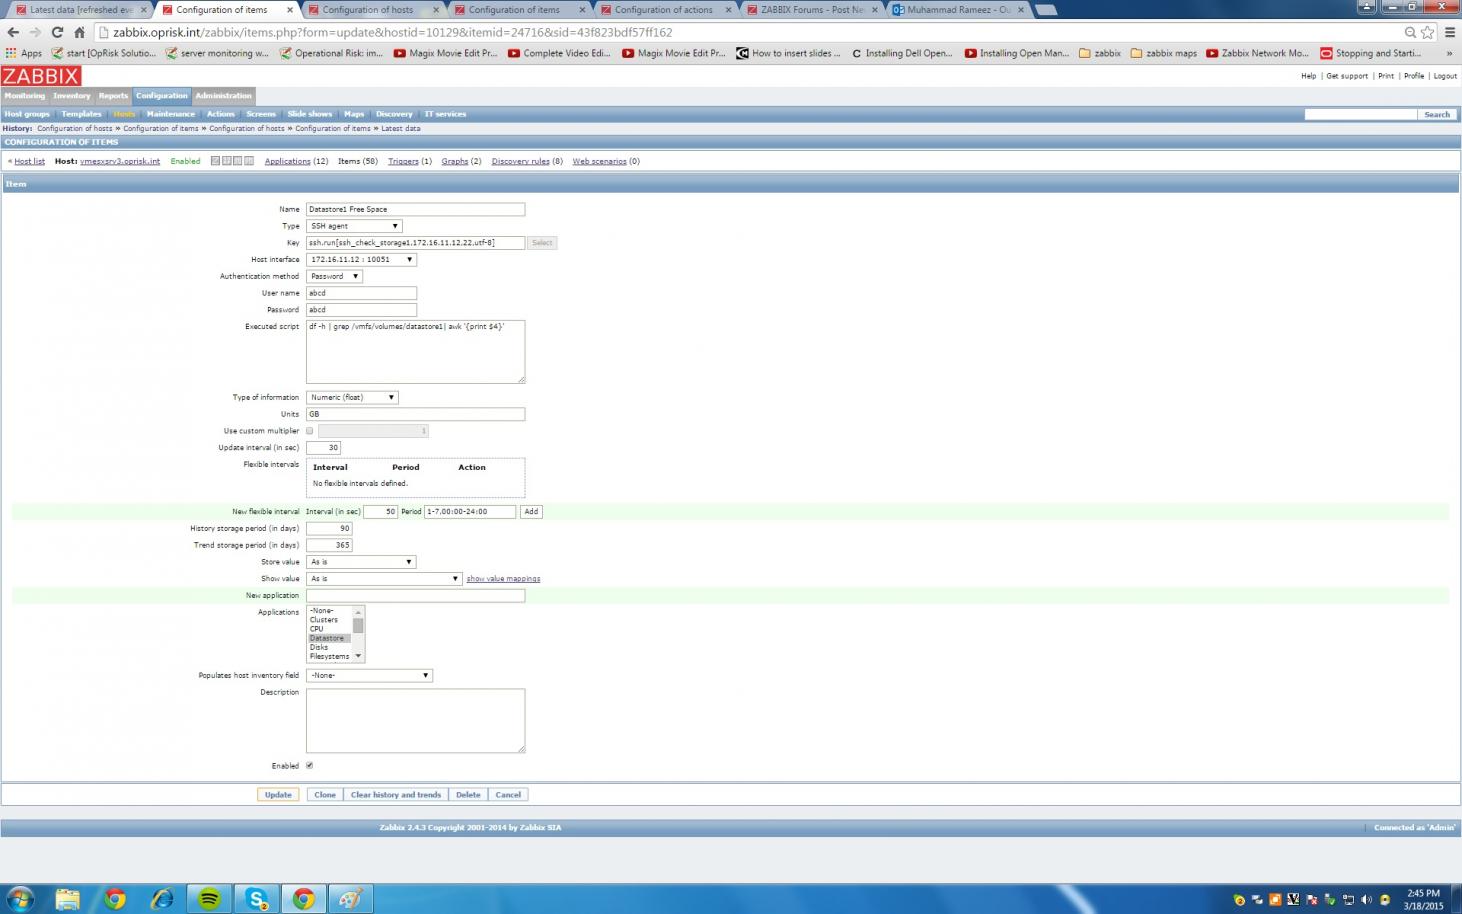Click the Search button

pyautogui.click(x=1437, y=115)
